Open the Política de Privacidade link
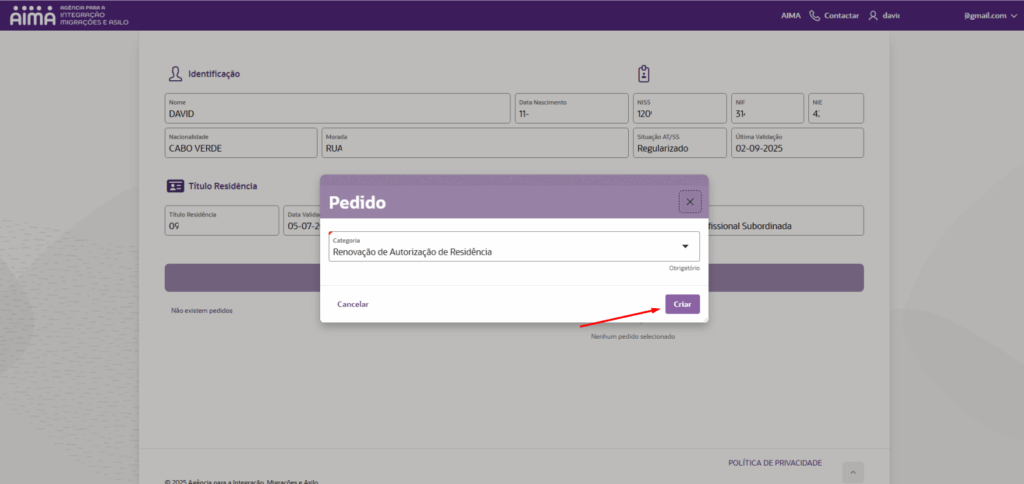 775,463
